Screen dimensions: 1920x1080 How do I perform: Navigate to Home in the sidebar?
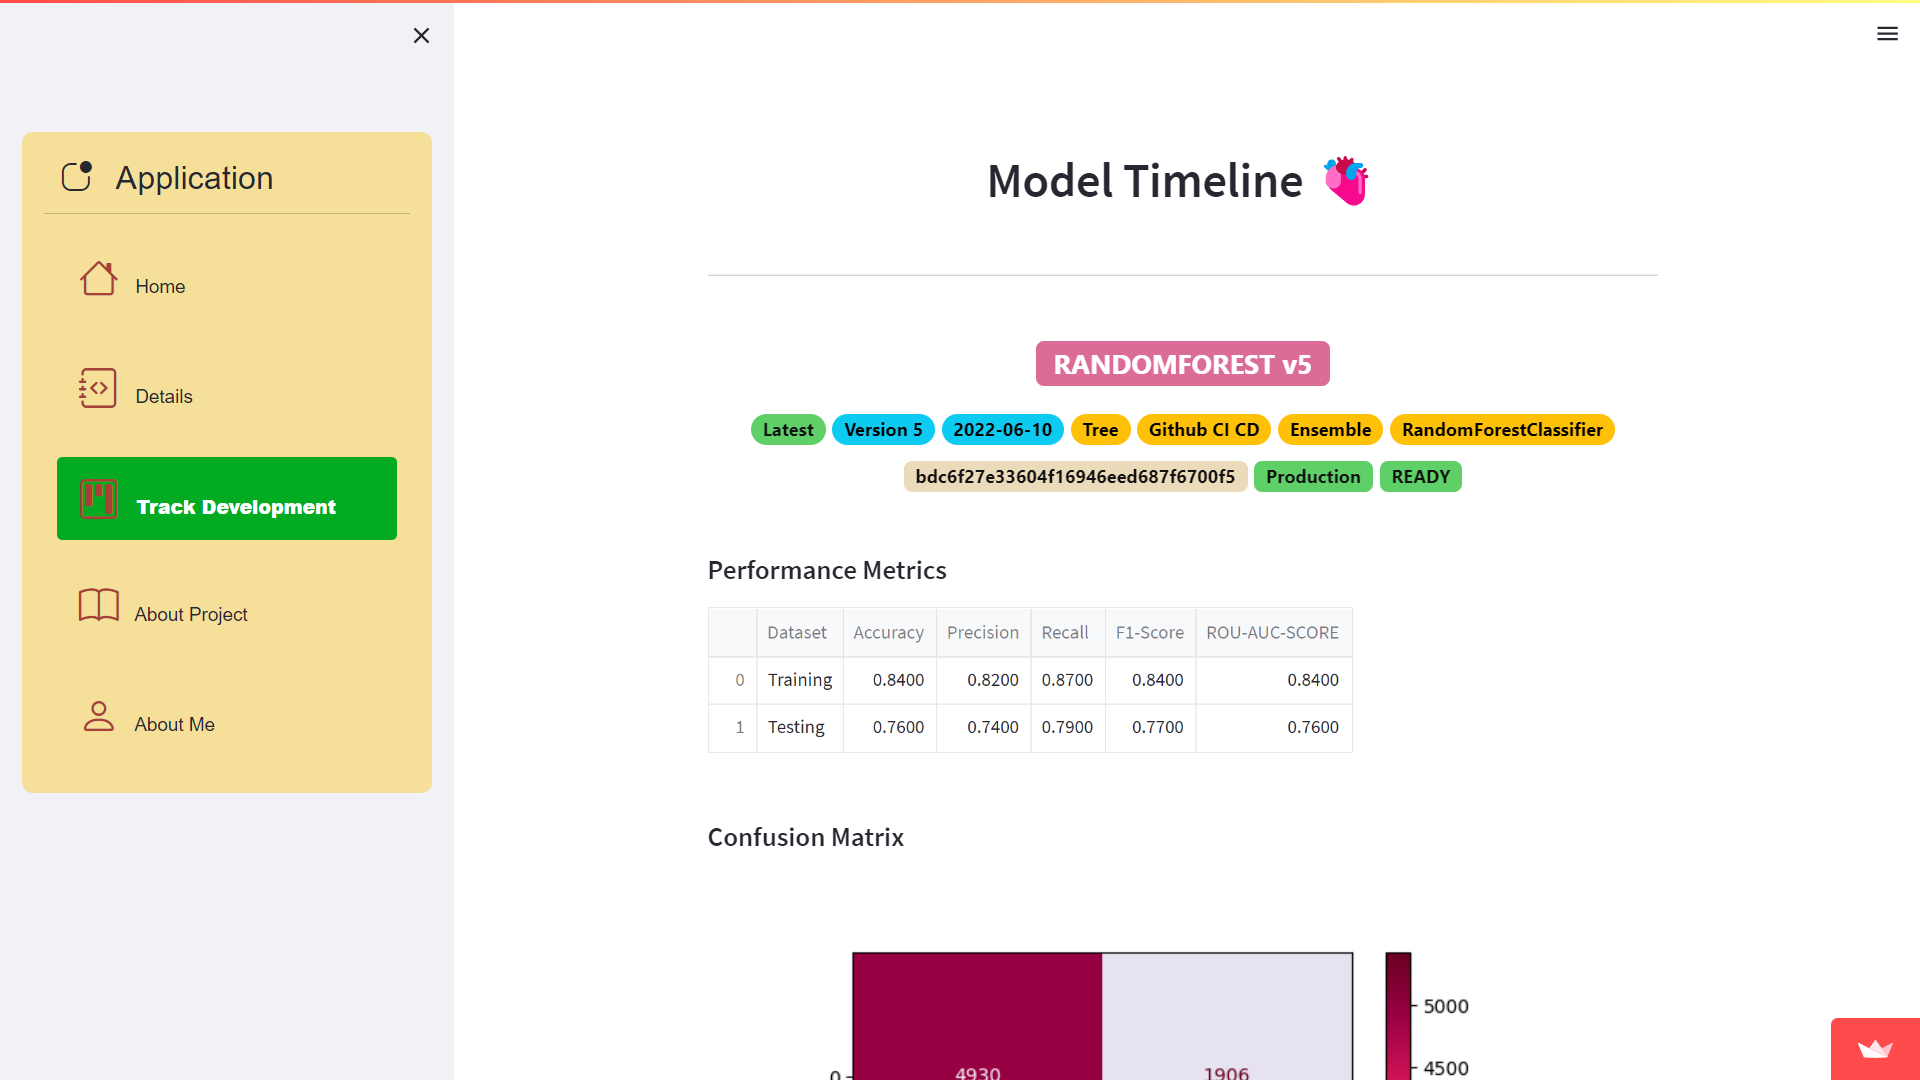click(159, 286)
